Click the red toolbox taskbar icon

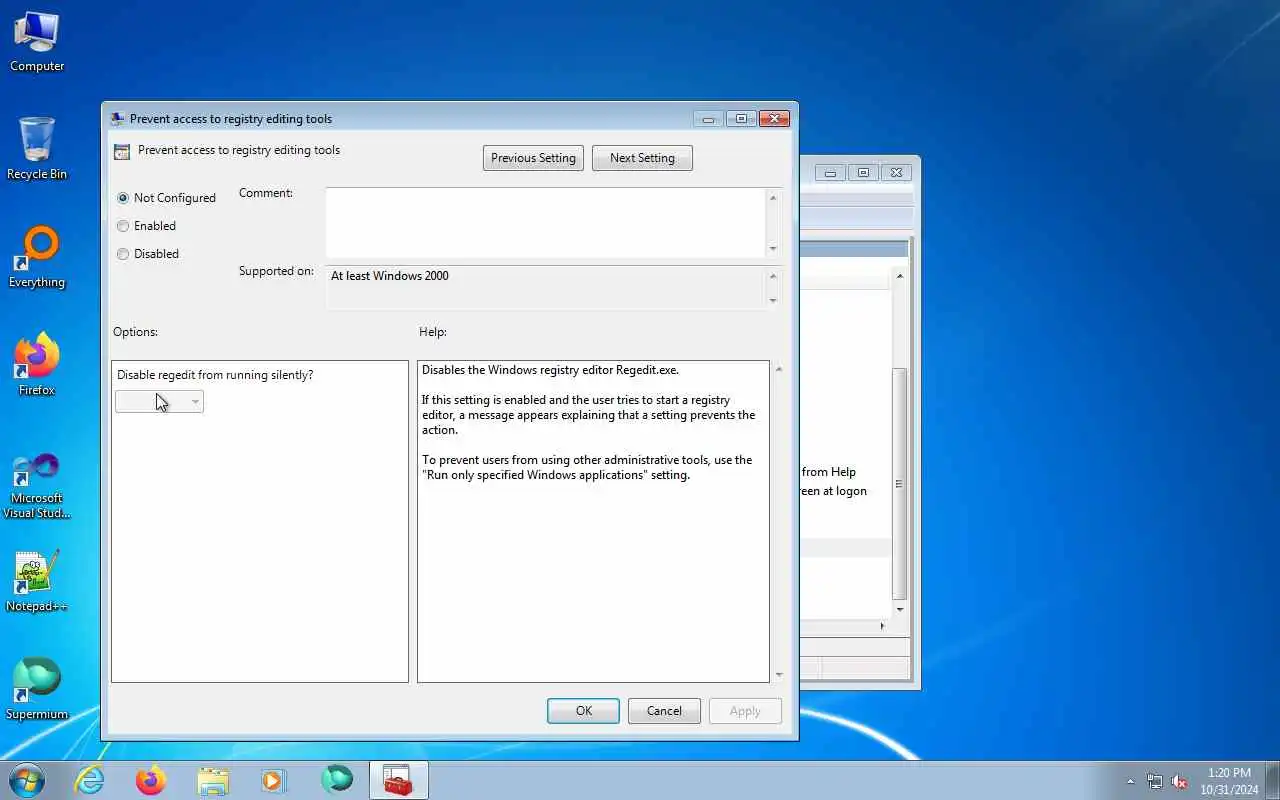click(399, 780)
